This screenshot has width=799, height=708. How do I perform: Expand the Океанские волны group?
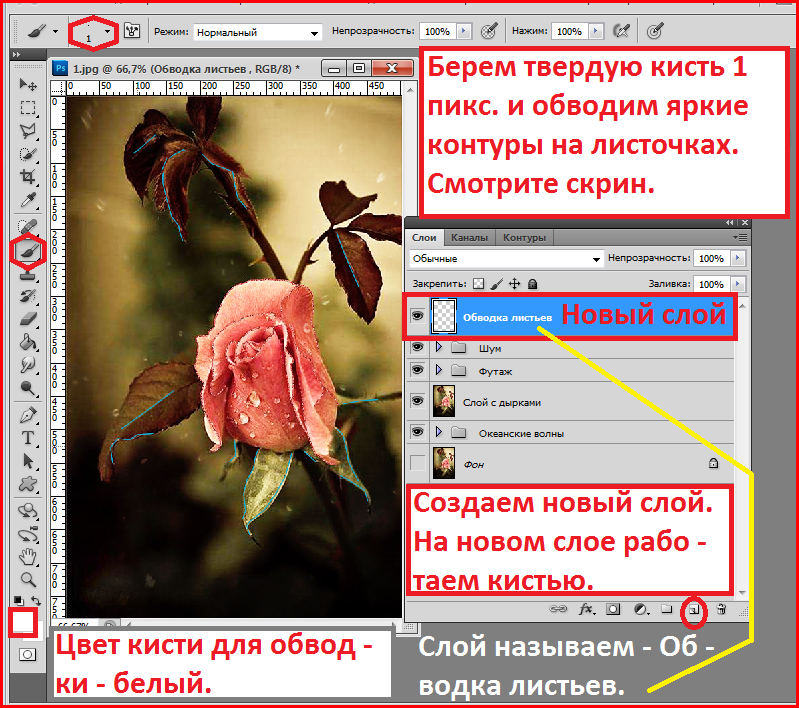pyautogui.click(x=439, y=432)
